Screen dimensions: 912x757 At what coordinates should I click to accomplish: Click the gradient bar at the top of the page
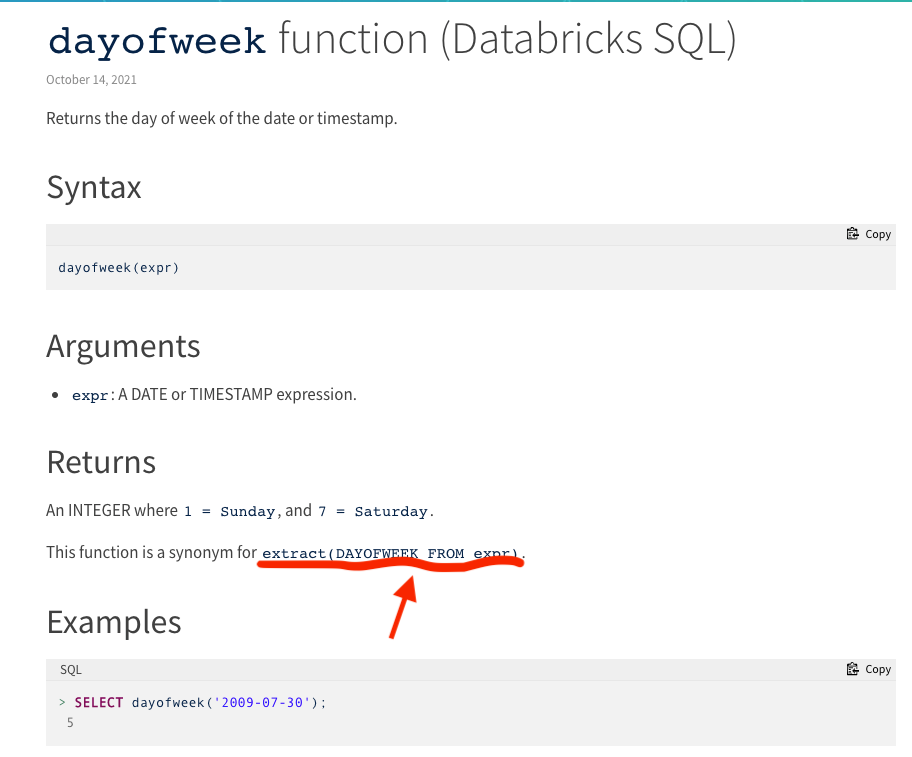456,3
